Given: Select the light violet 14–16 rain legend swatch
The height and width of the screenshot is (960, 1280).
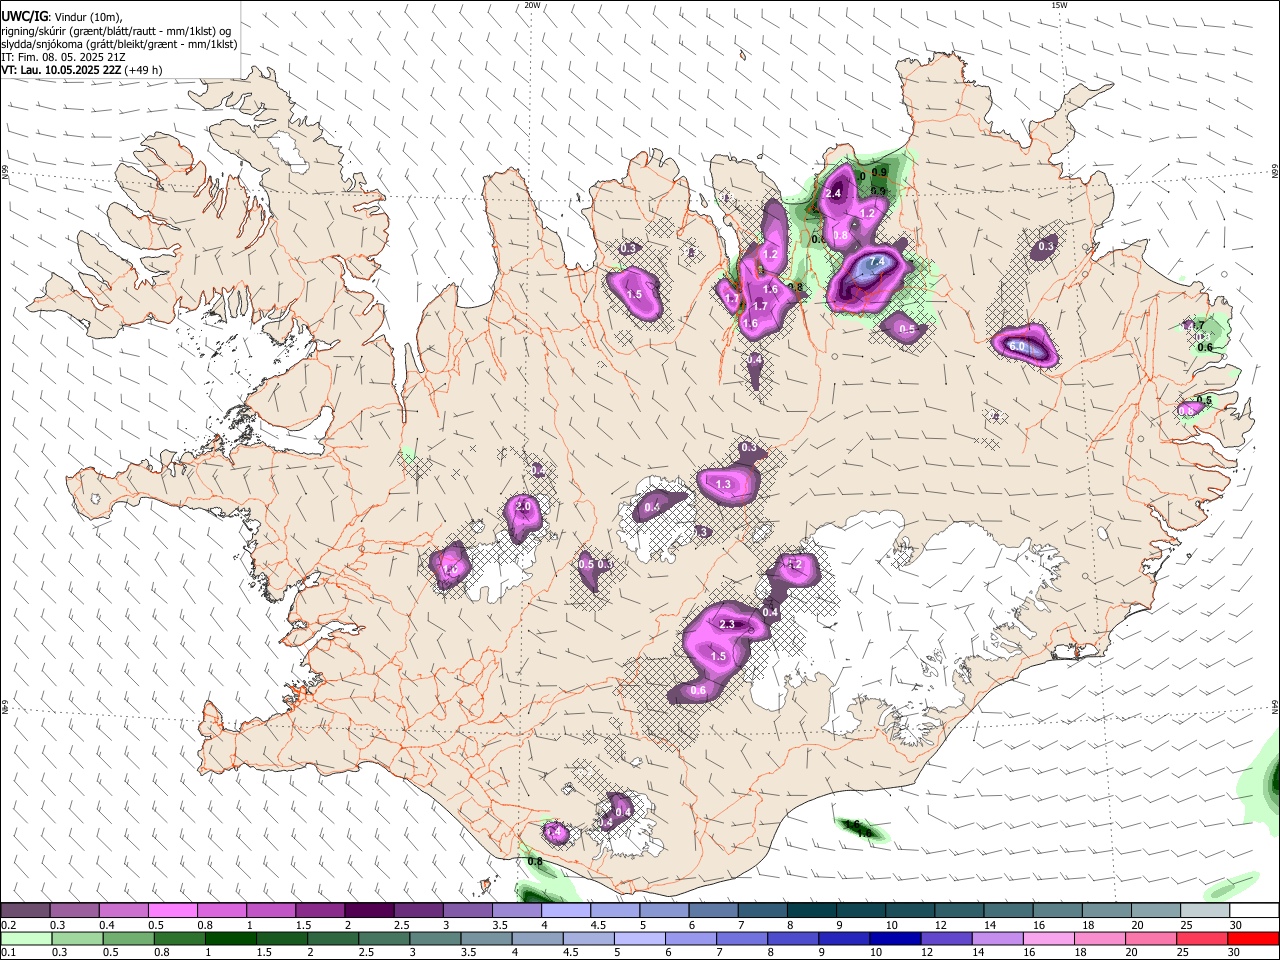Looking at the screenshot, I should (998, 939).
